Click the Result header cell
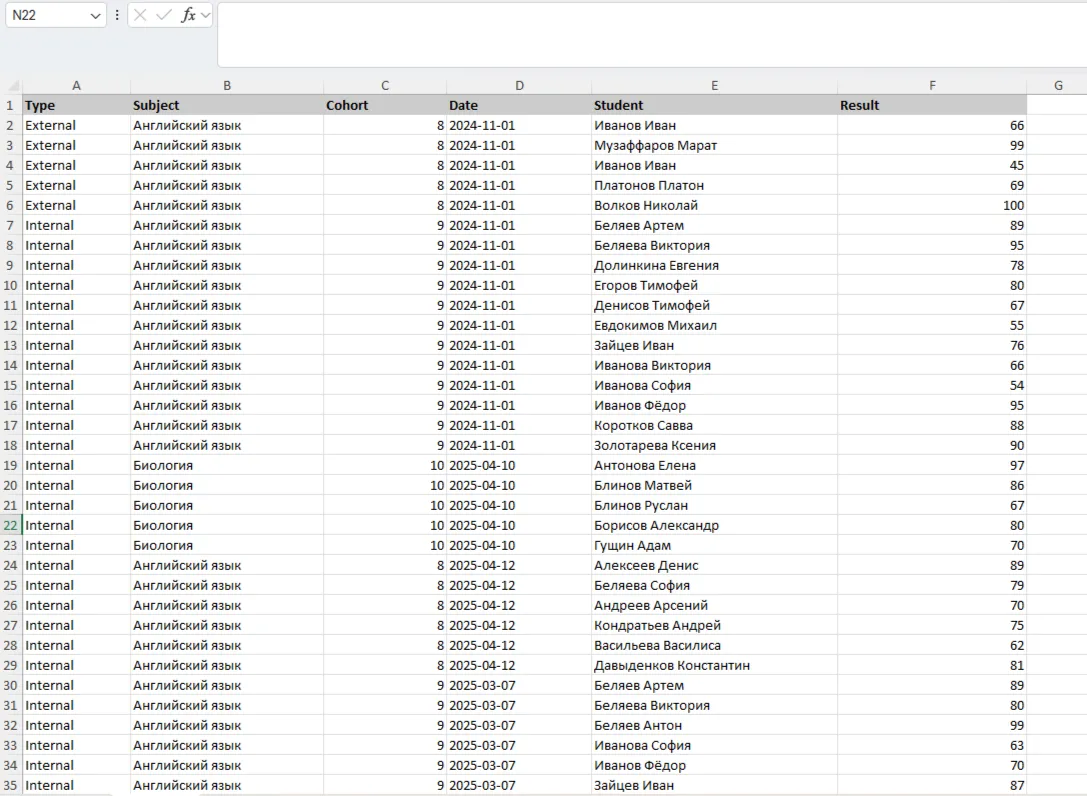This screenshot has width=1087, height=796. pos(932,105)
